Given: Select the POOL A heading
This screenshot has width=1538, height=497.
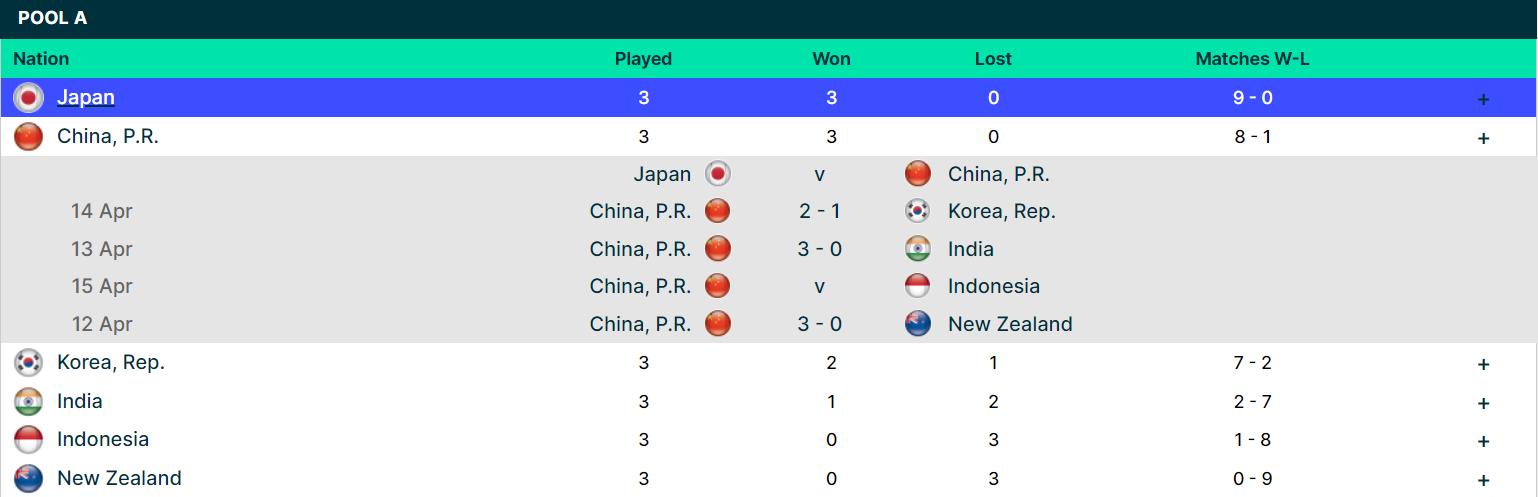Looking at the screenshot, I should click(52, 18).
